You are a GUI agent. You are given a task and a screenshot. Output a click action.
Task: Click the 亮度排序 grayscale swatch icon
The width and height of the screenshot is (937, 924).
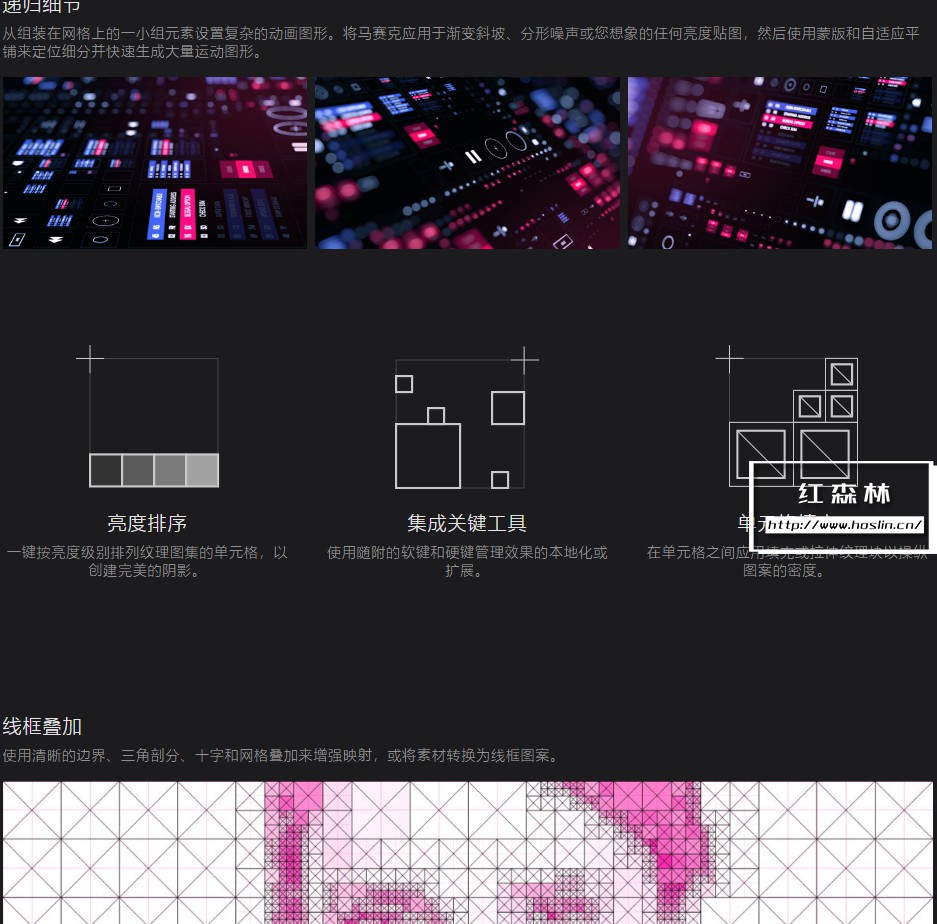[x=148, y=416]
